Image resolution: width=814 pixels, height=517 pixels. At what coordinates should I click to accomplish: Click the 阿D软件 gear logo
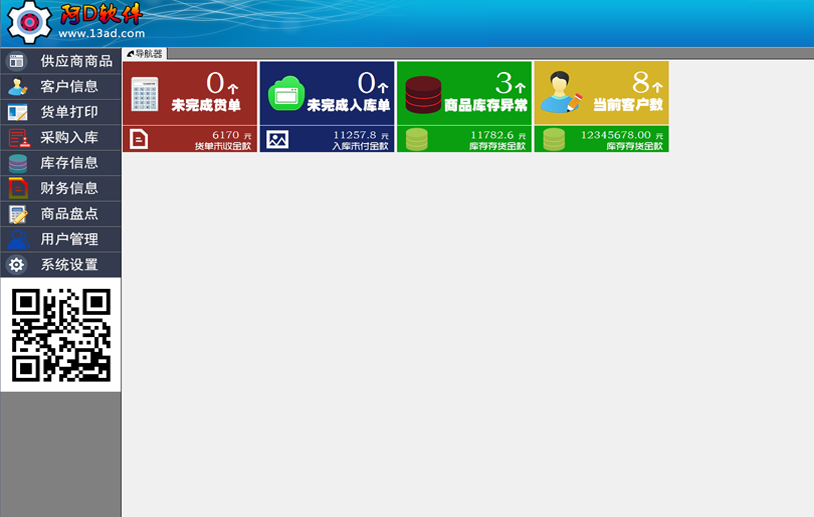(x=29, y=22)
